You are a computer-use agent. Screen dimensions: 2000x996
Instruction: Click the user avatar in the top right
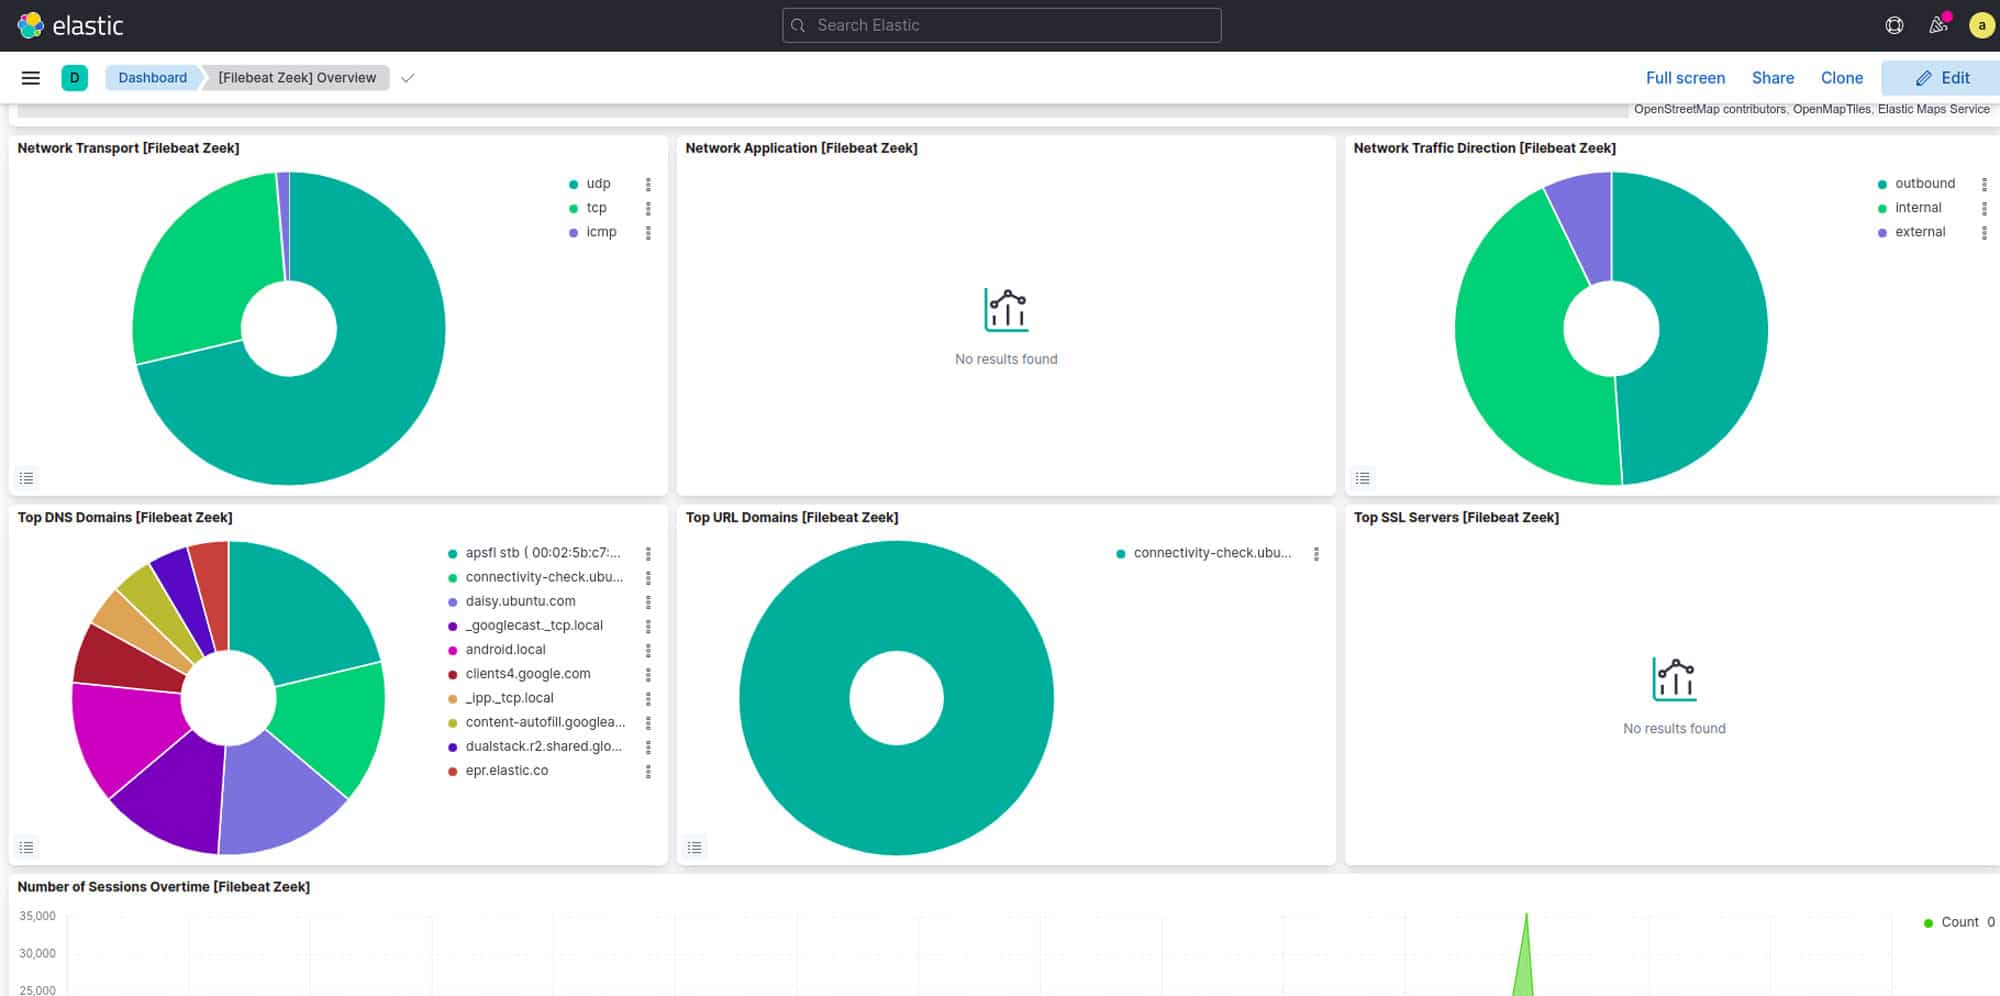pos(1982,25)
